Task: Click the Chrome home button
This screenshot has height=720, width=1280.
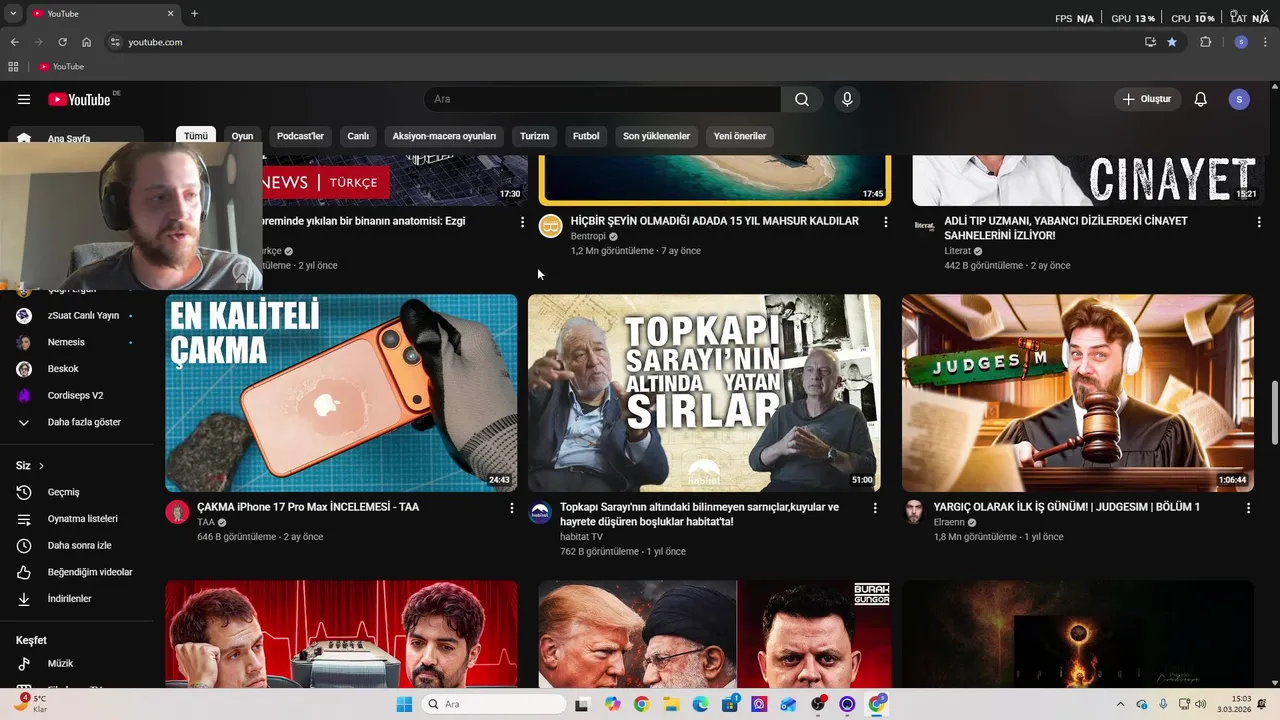Action: 86,42
